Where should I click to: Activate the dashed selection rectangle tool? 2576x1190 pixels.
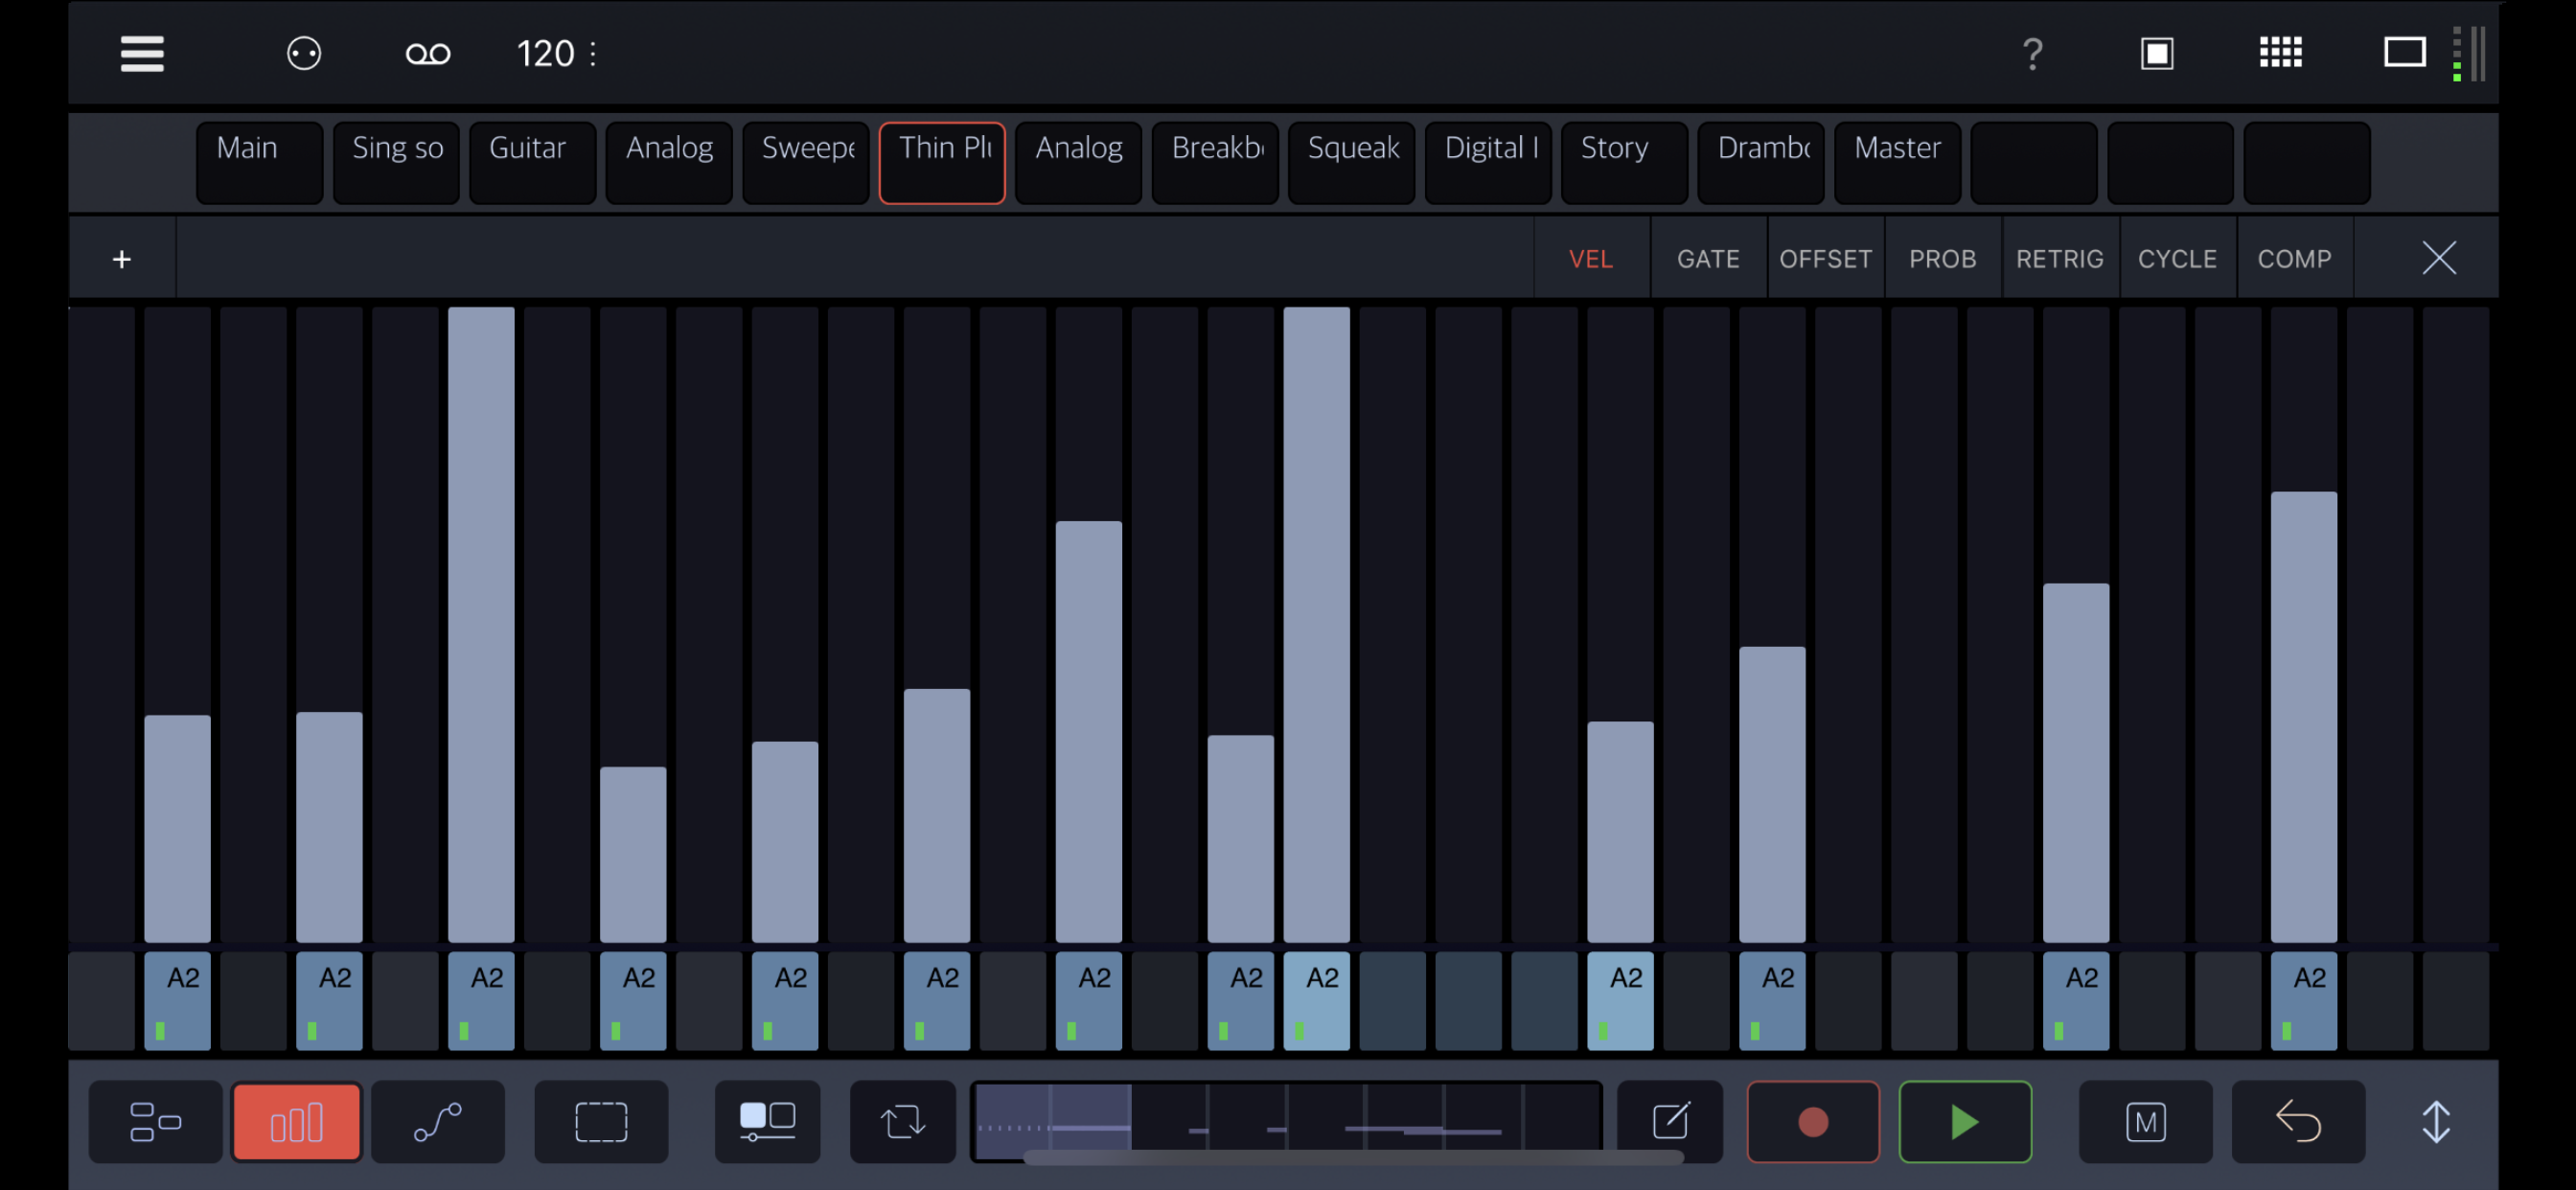601,1121
